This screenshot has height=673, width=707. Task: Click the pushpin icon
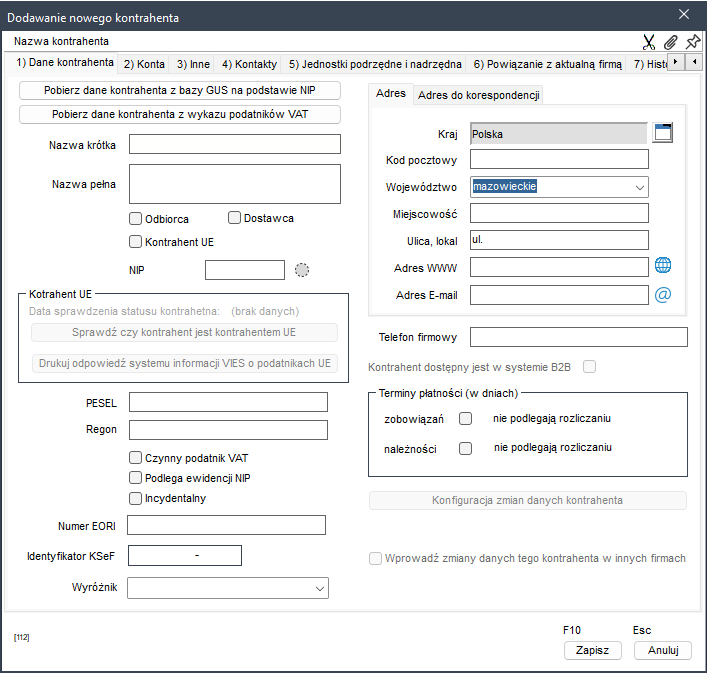pyautogui.click(x=693, y=42)
